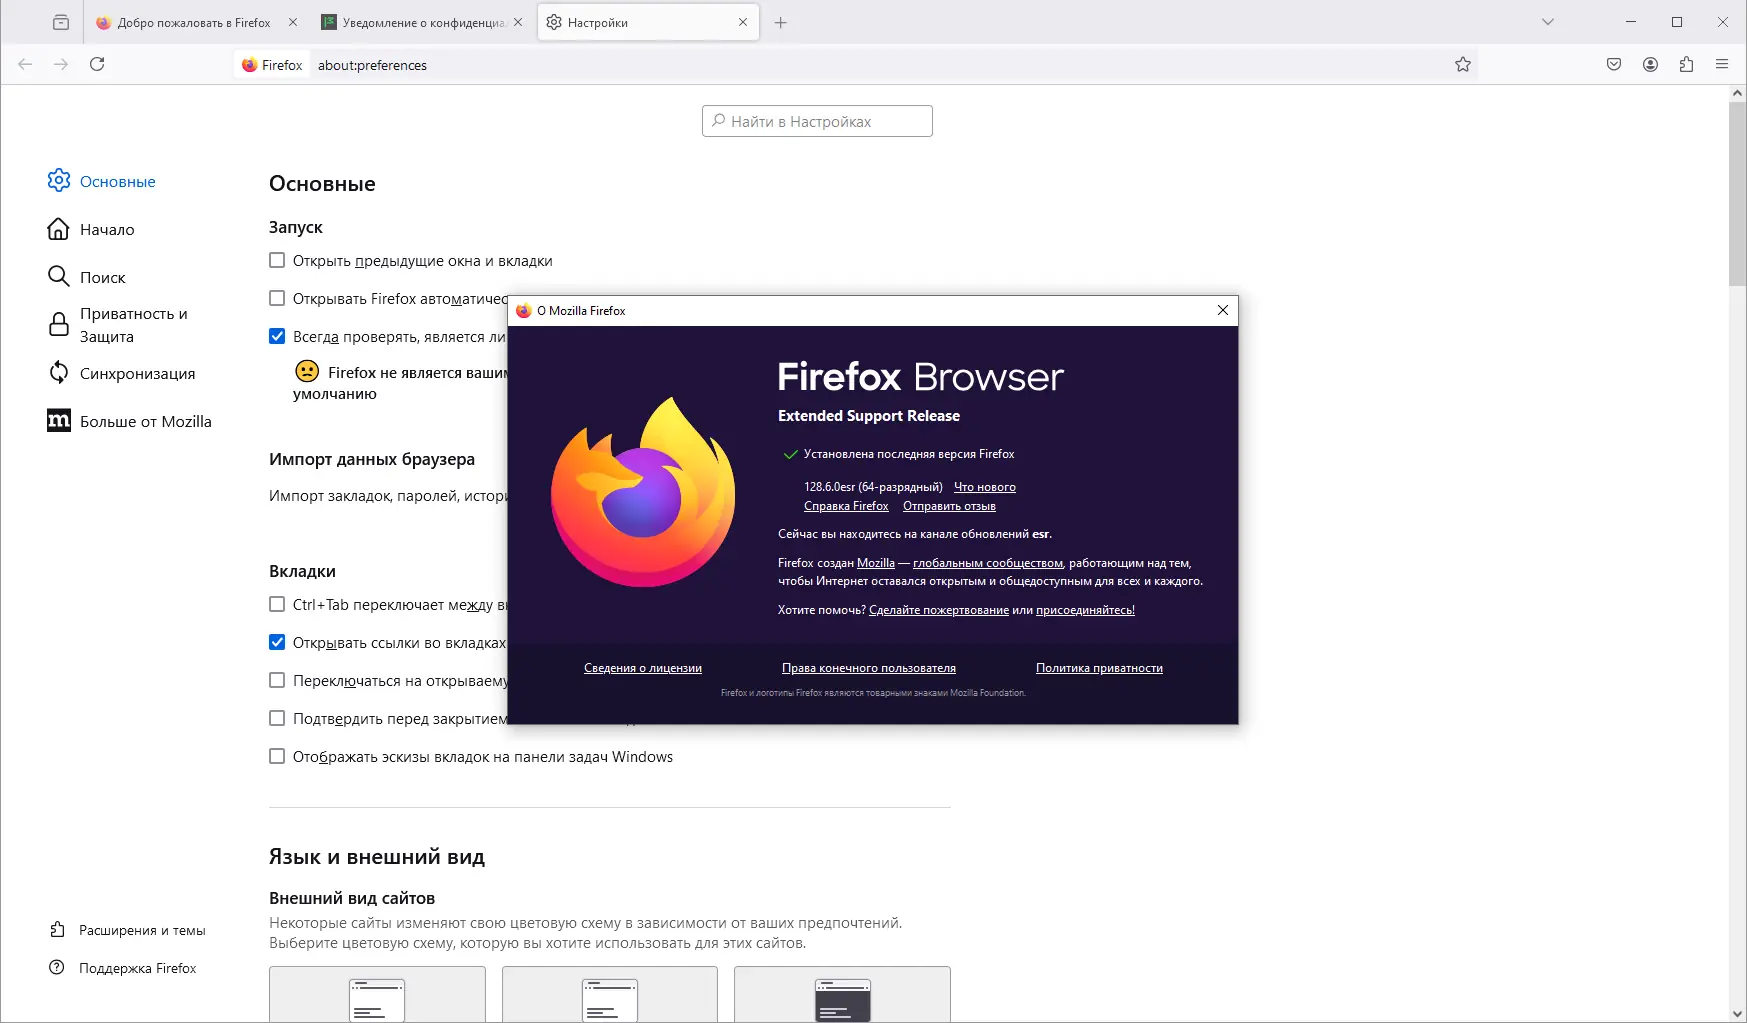Open the extensions puzzle icon
This screenshot has height=1023, width=1747.
(1686, 64)
